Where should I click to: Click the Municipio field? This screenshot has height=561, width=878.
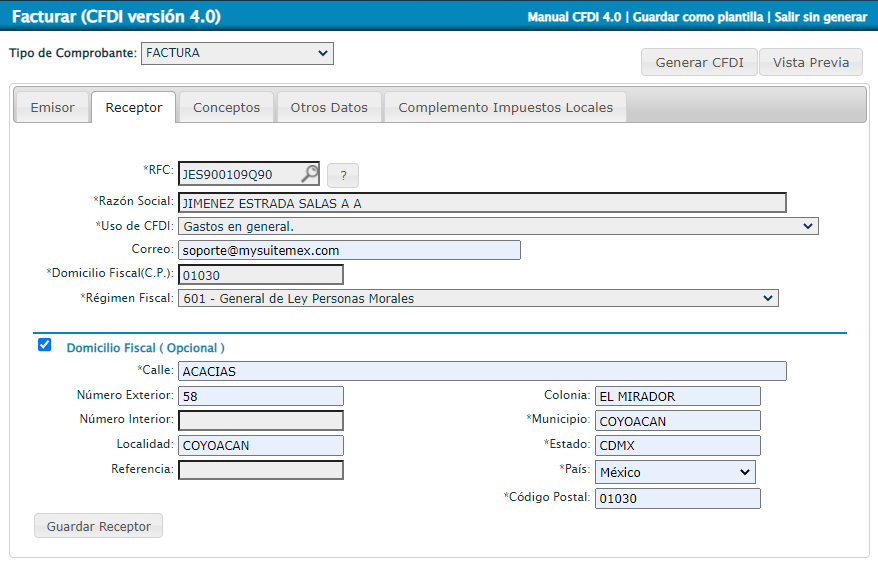[x=678, y=420]
